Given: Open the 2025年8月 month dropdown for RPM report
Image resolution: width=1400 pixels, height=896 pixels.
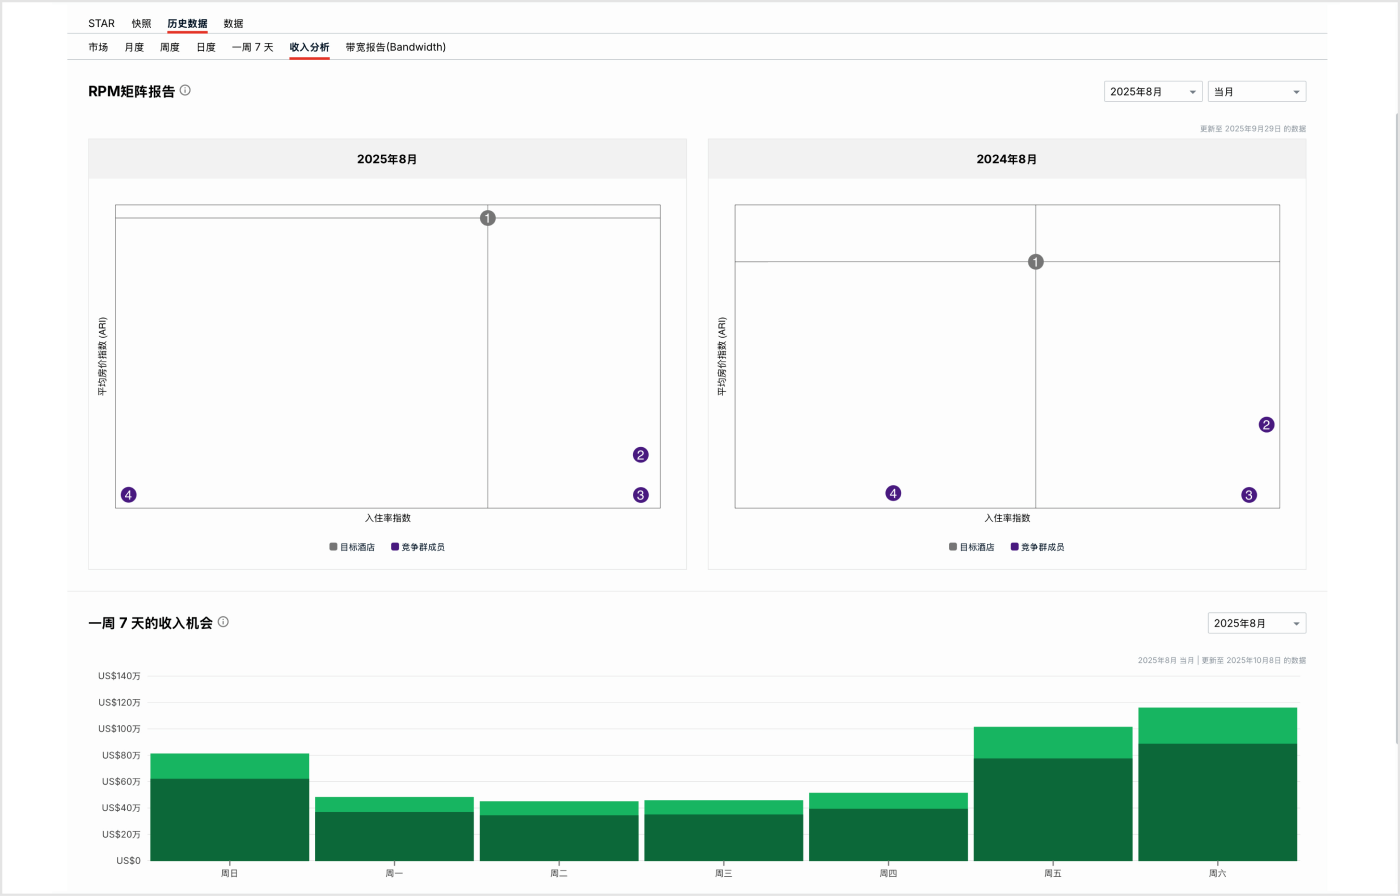Looking at the screenshot, I should [1153, 92].
